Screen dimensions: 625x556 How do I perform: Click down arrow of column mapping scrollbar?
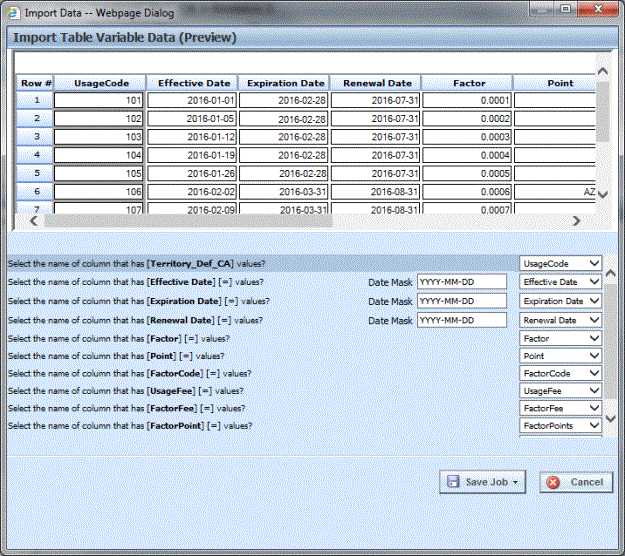[610, 418]
